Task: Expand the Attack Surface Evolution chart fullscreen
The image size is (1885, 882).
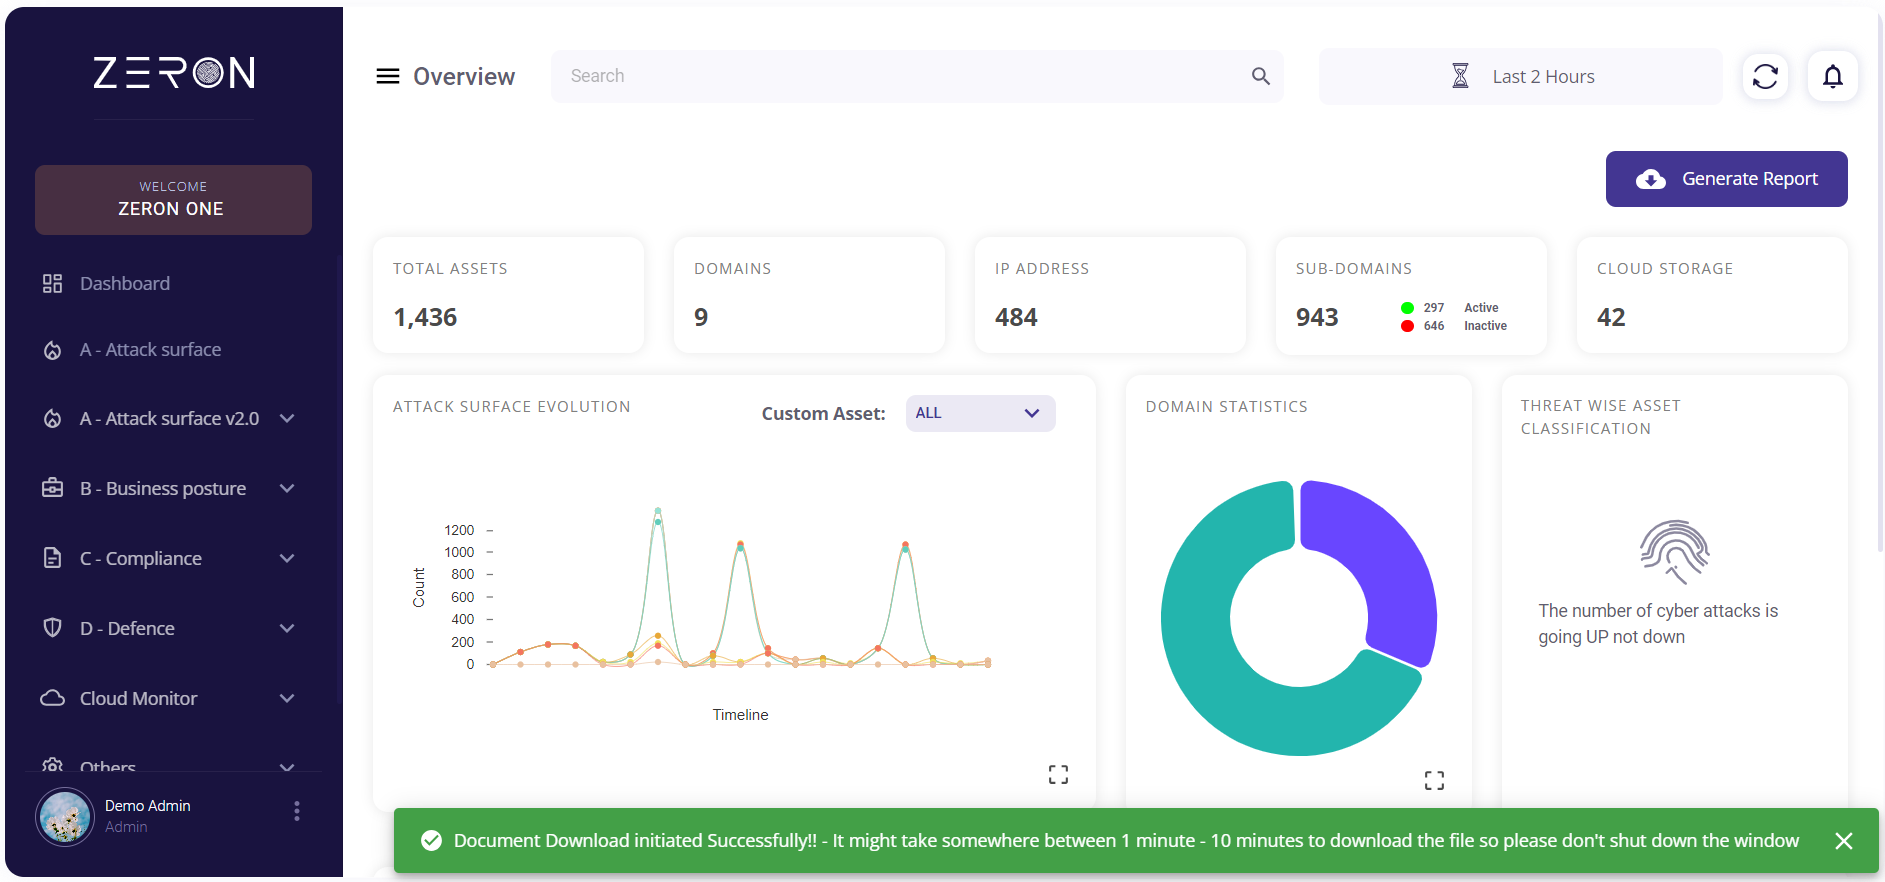Action: [x=1058, y=774]
